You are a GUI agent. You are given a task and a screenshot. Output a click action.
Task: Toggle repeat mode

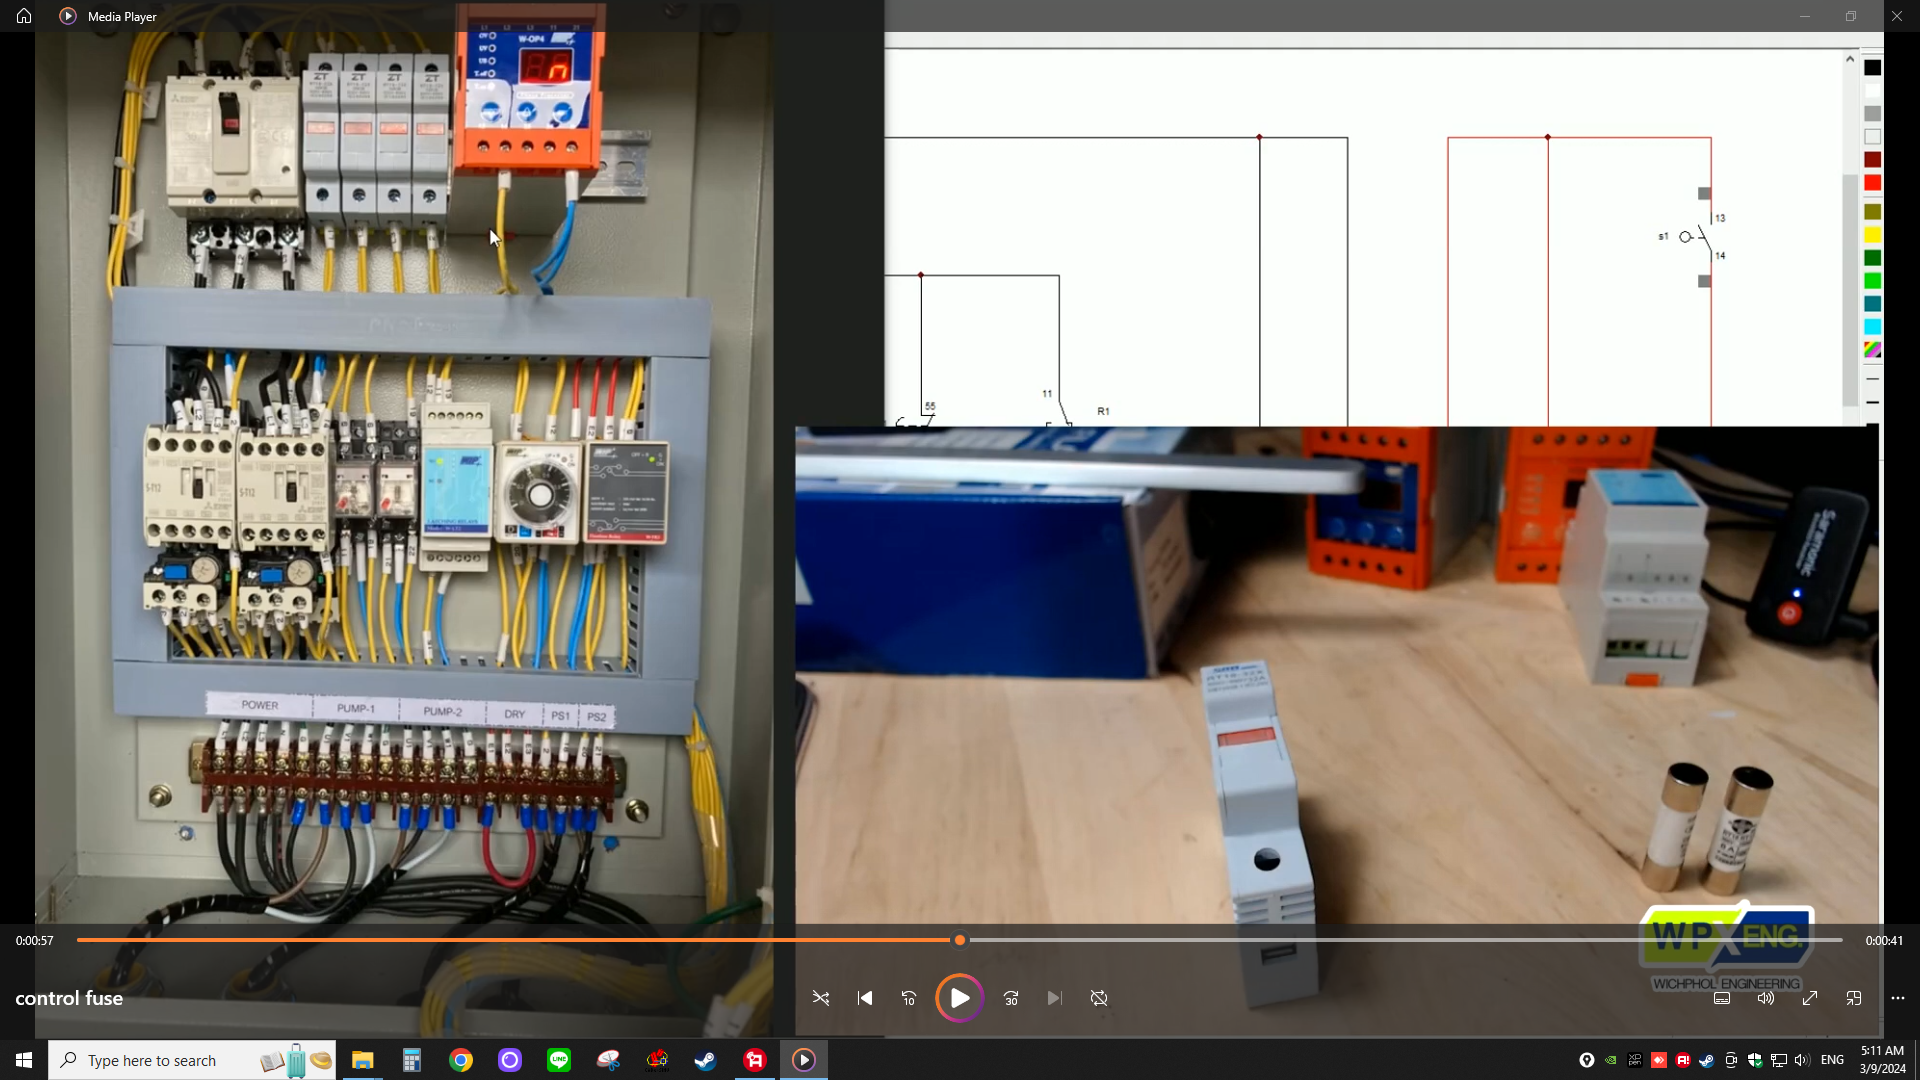(x=1099, y=998)
